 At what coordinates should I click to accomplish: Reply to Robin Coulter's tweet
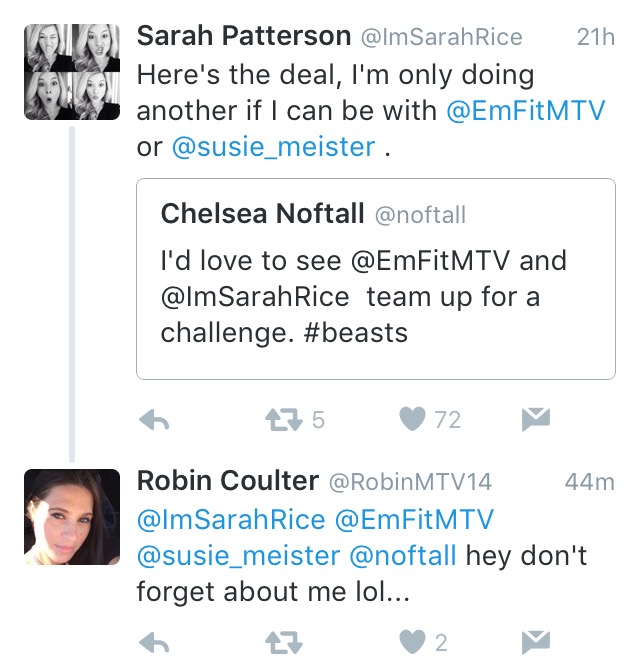[x=154, y=643]
